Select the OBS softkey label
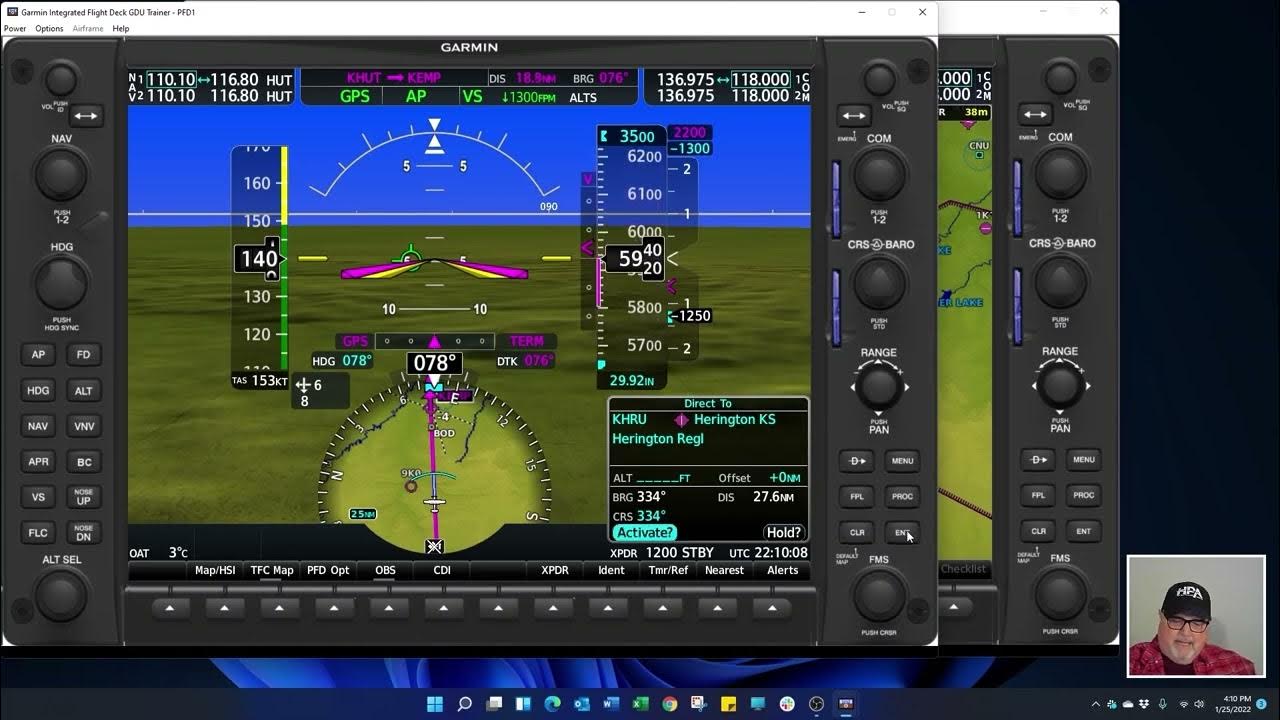Screen dimensions: 1280x720 pyautogui.click(x=385, y=570)
